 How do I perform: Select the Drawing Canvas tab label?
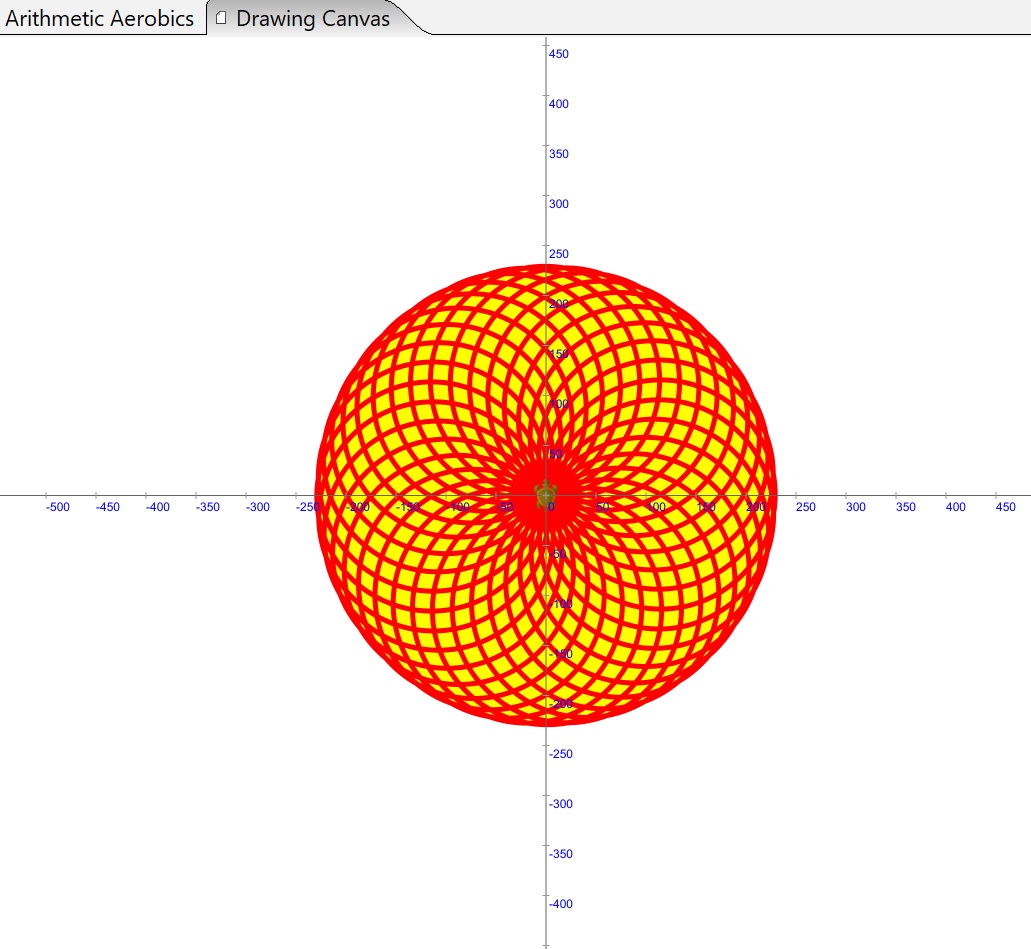pos(312,18)
